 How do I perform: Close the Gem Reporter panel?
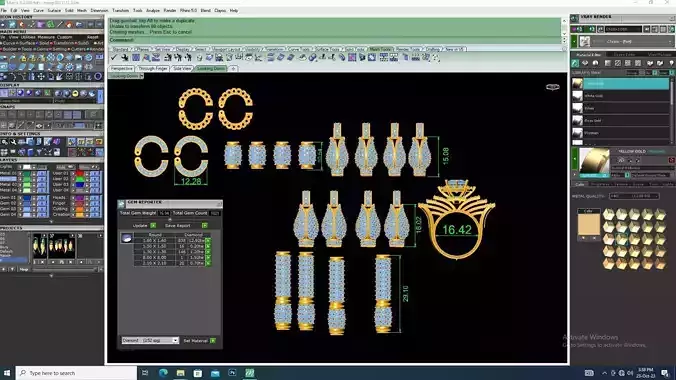point(219,203)
